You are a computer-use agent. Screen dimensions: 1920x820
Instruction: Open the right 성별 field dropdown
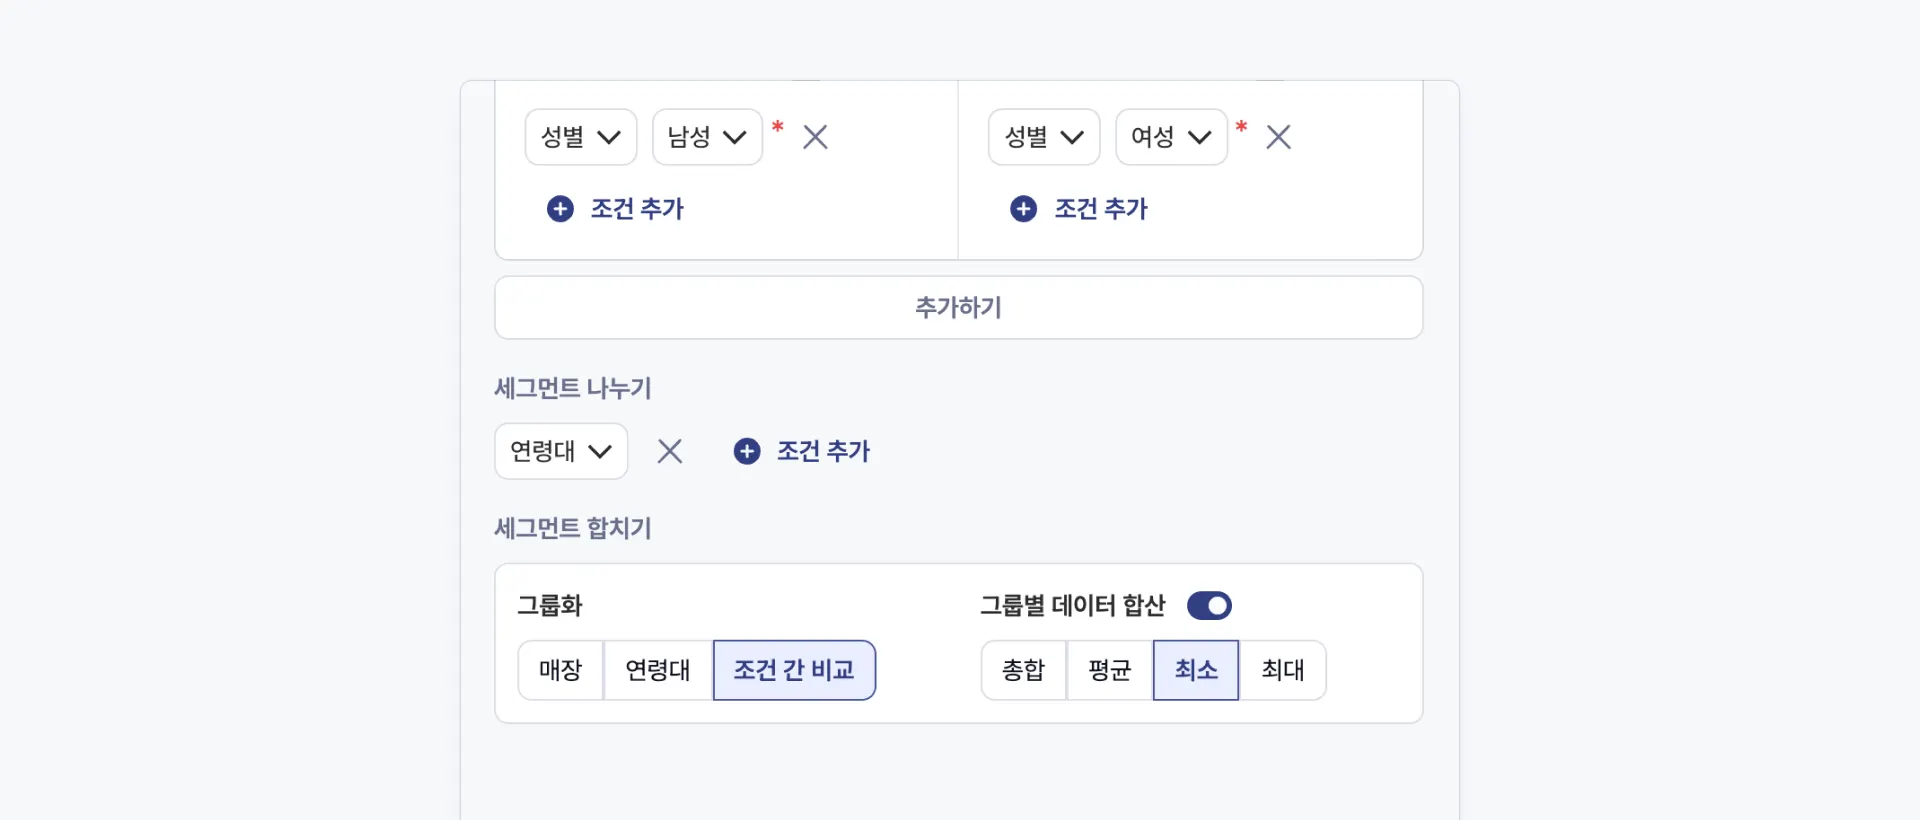(1044, 137)
